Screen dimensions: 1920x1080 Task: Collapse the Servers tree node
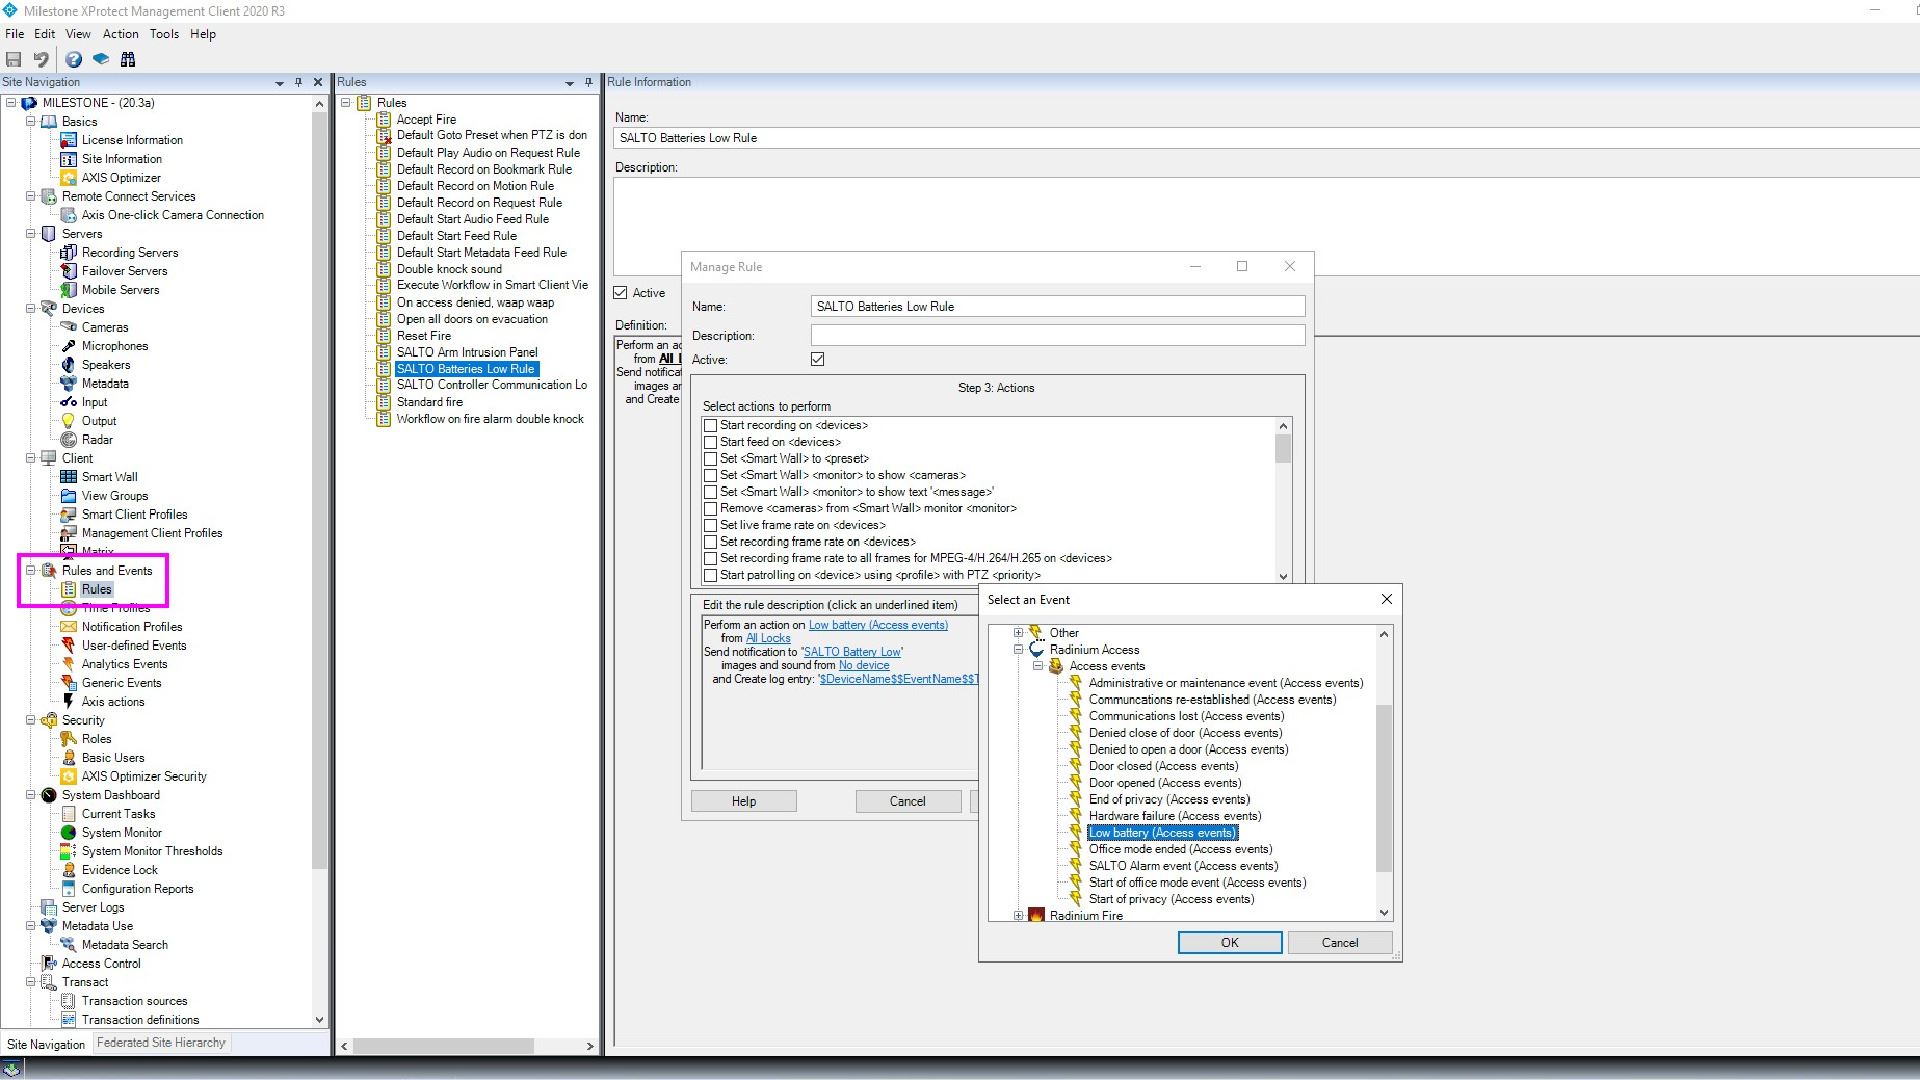31,234
